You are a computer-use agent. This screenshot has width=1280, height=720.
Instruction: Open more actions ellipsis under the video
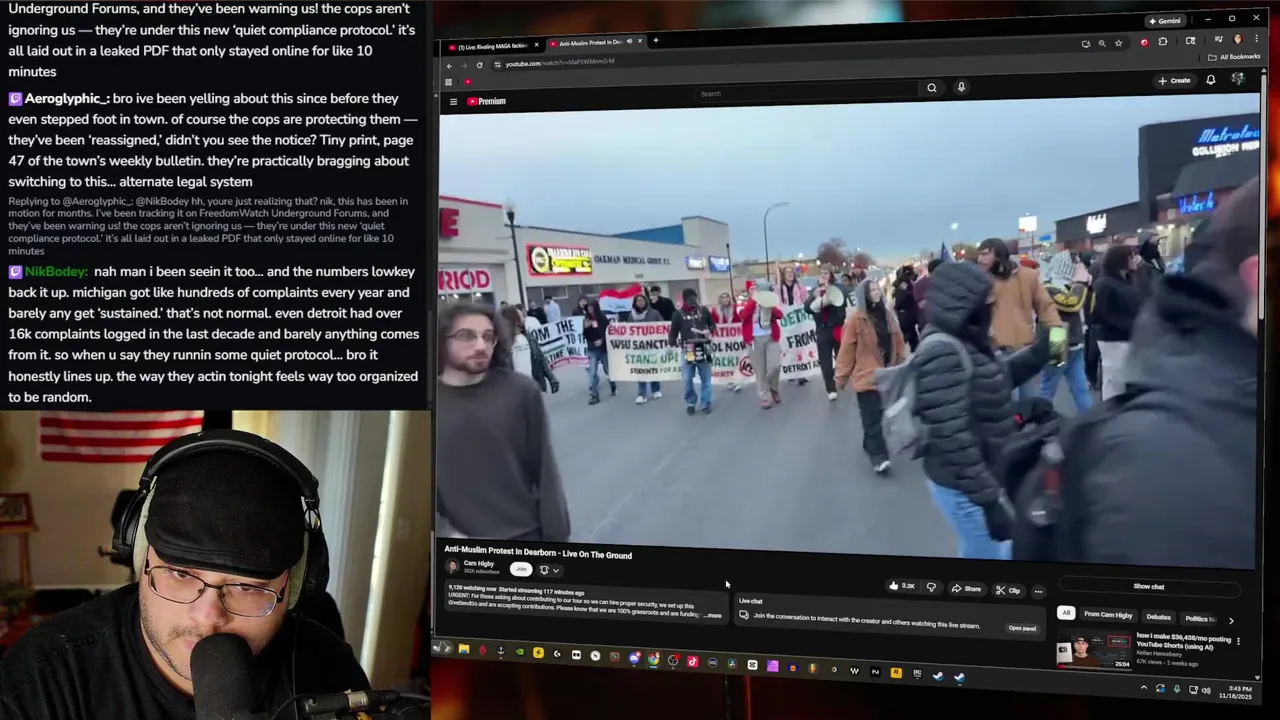1038,592
